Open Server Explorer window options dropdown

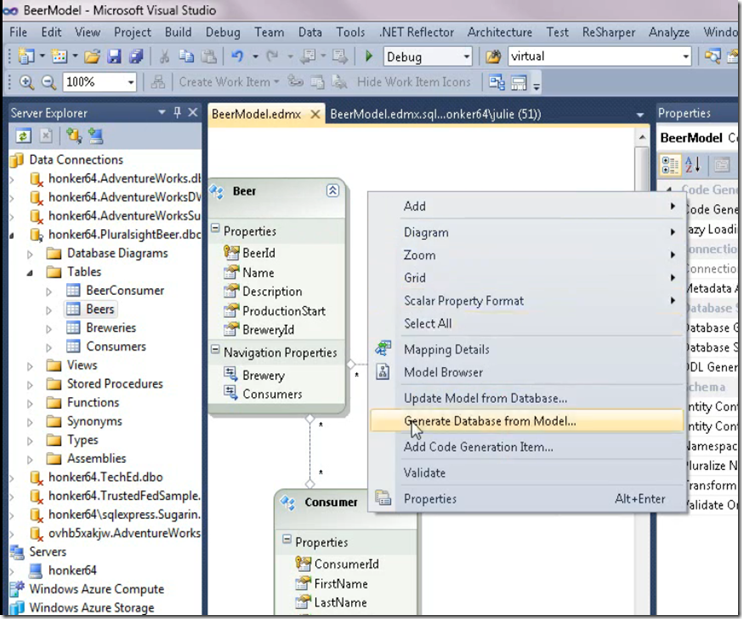point(162,112)
